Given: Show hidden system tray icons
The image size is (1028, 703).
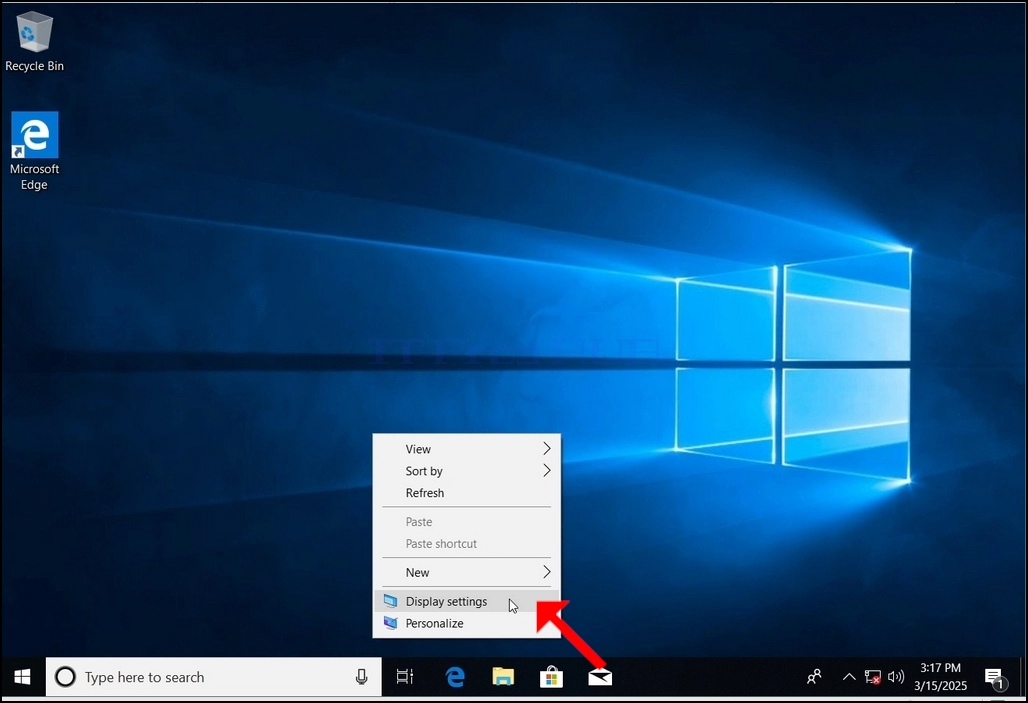Looking at the screenshot, I should point(848,677).
